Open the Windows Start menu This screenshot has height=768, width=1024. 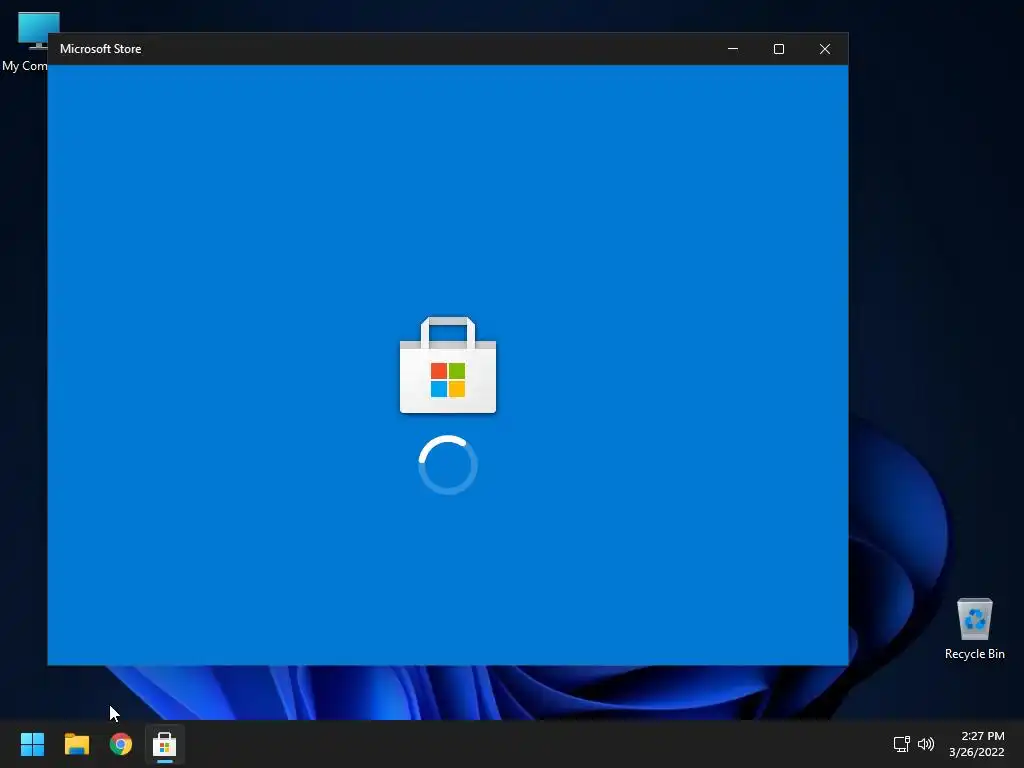[x=32, y=744]
